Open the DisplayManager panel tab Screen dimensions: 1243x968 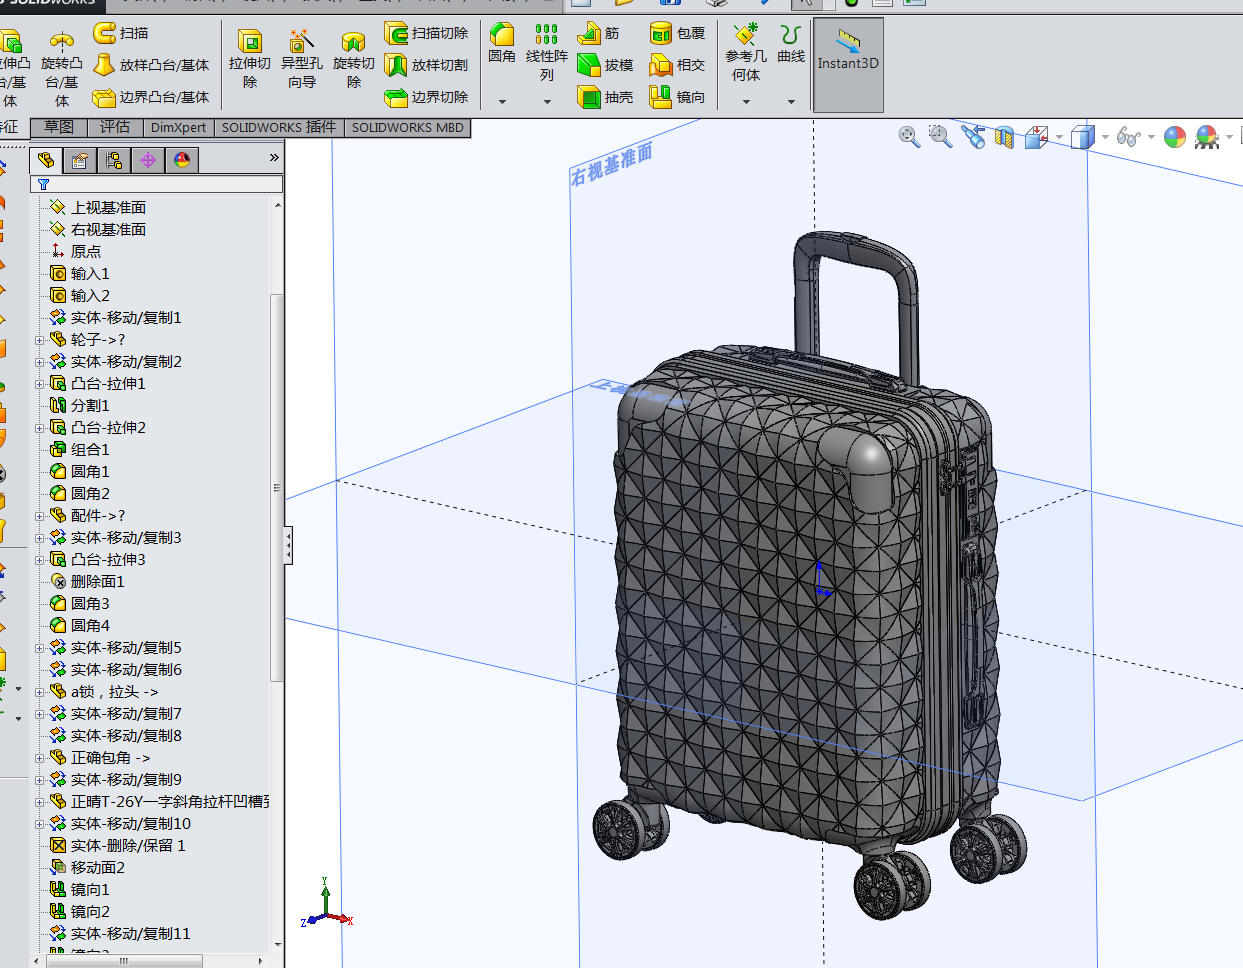click(182, 160)
